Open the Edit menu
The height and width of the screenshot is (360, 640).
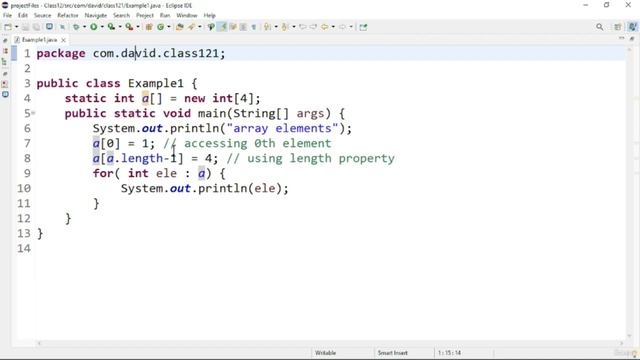pyautogui.click(x=23, y=16)
